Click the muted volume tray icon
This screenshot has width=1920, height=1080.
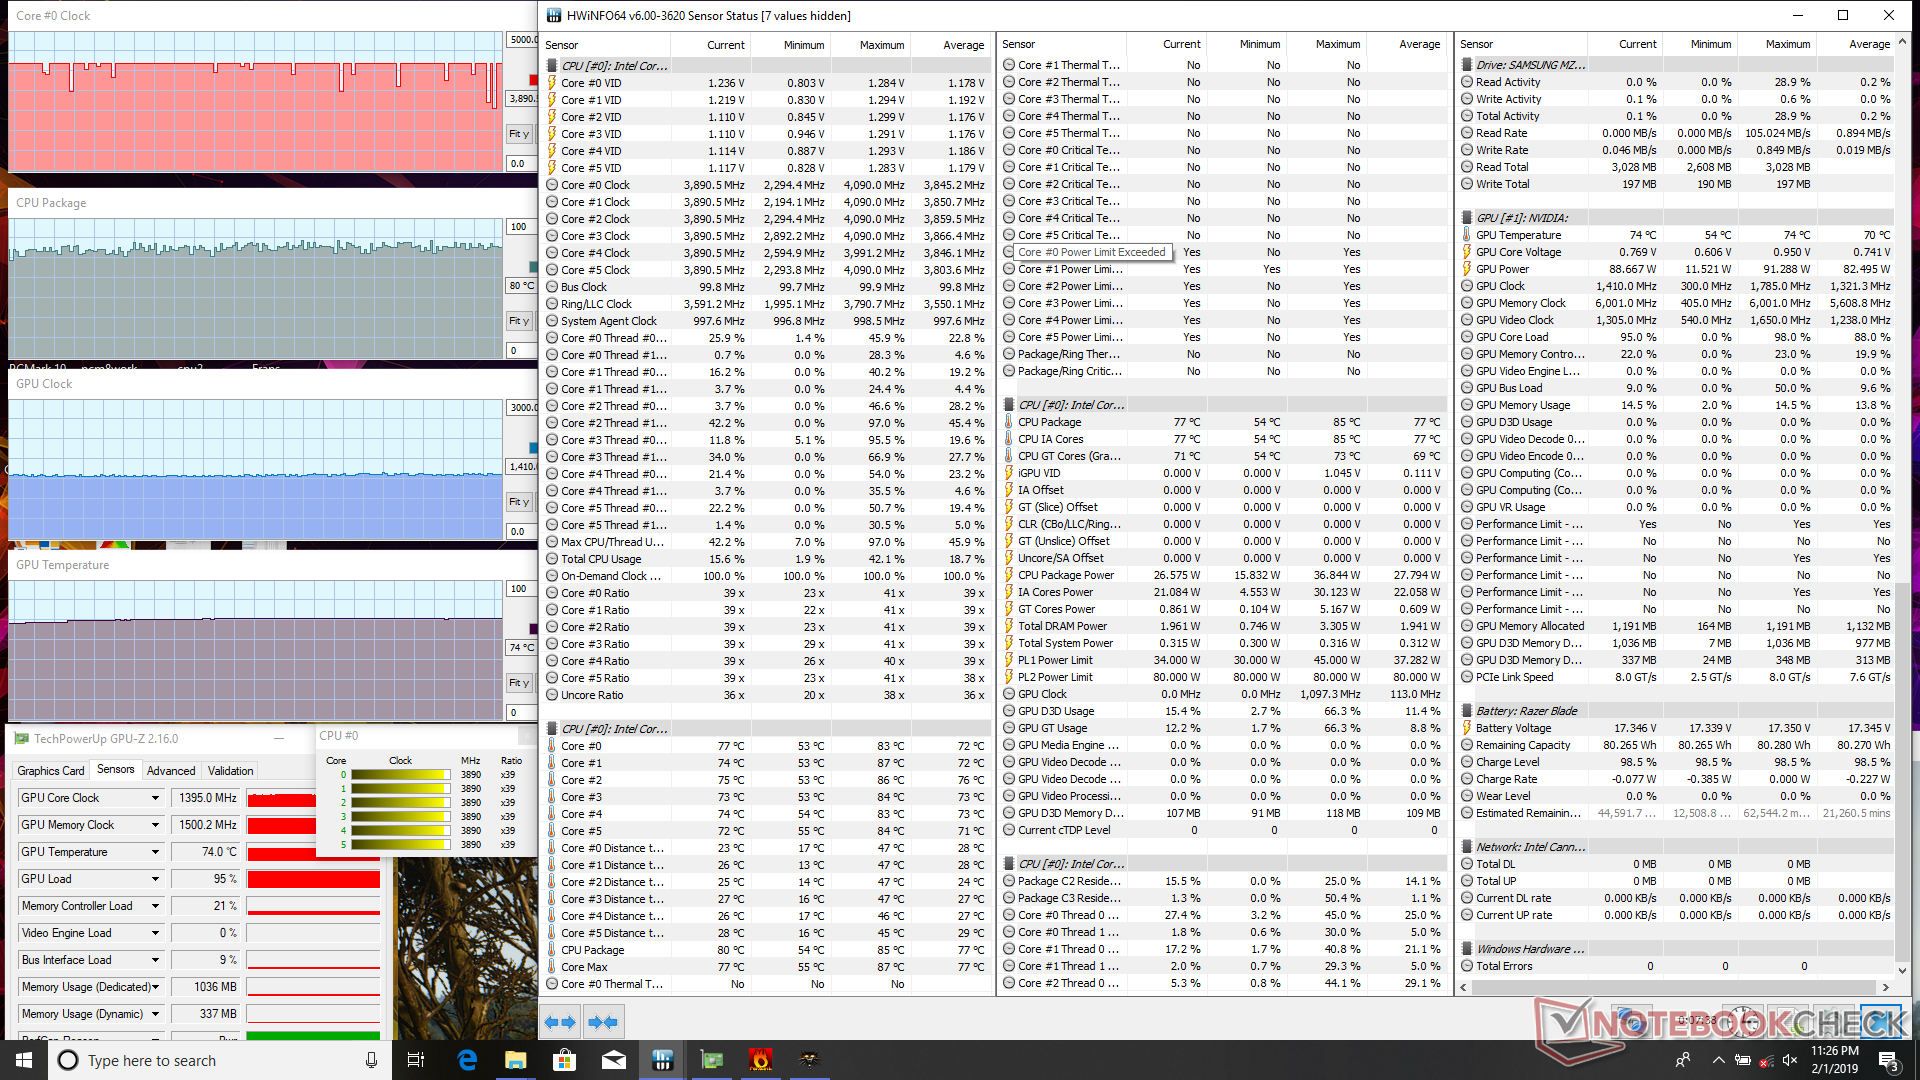point(1790,1060)
